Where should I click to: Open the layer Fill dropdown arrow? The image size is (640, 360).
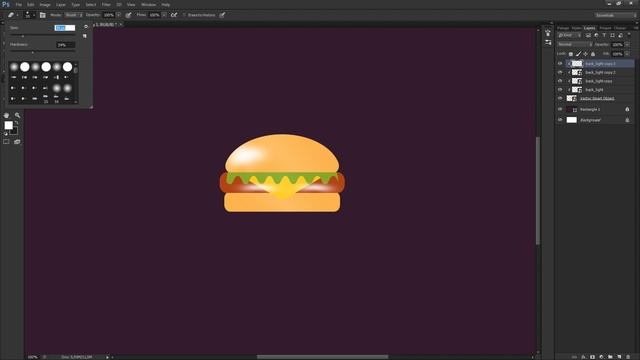click(x=627, y=54)
